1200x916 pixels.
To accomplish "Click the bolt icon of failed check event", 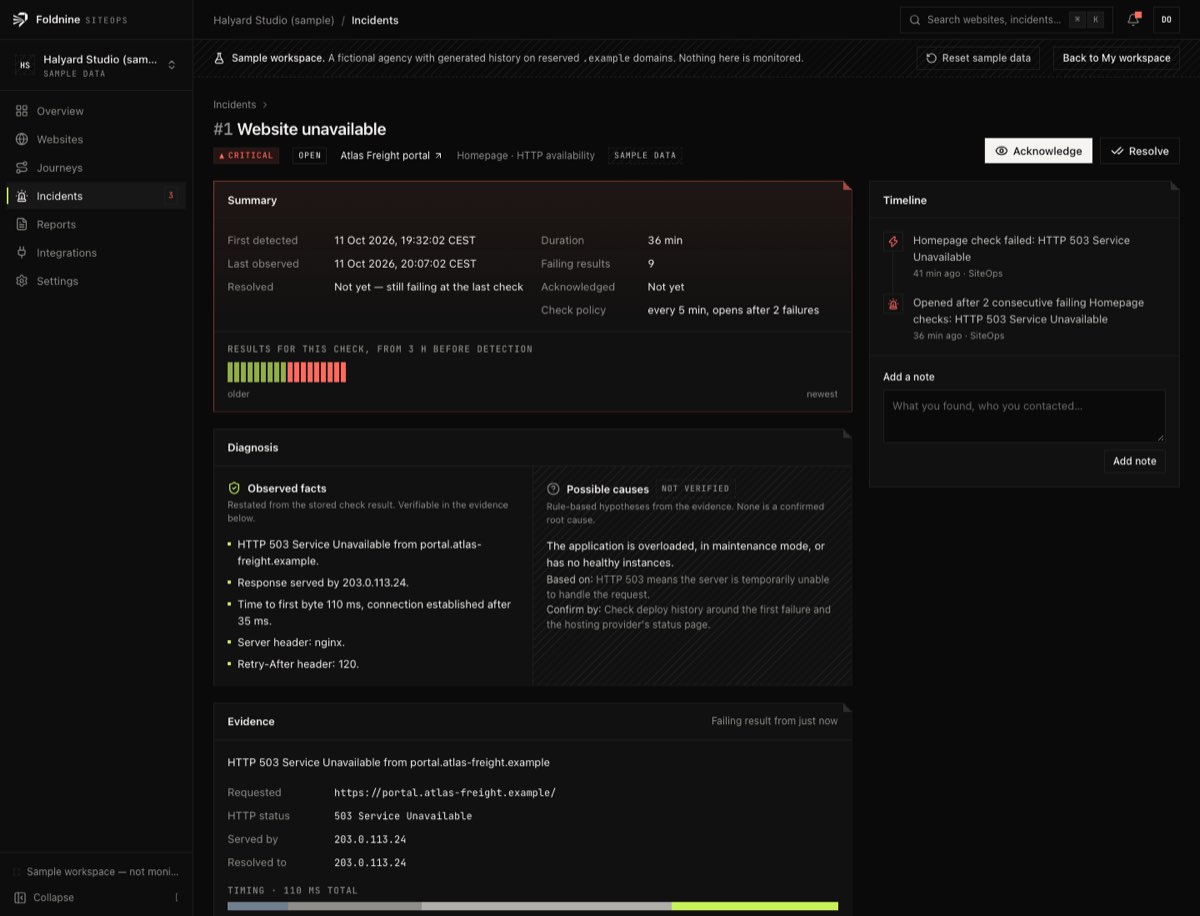I will click(x=893, y=241).
